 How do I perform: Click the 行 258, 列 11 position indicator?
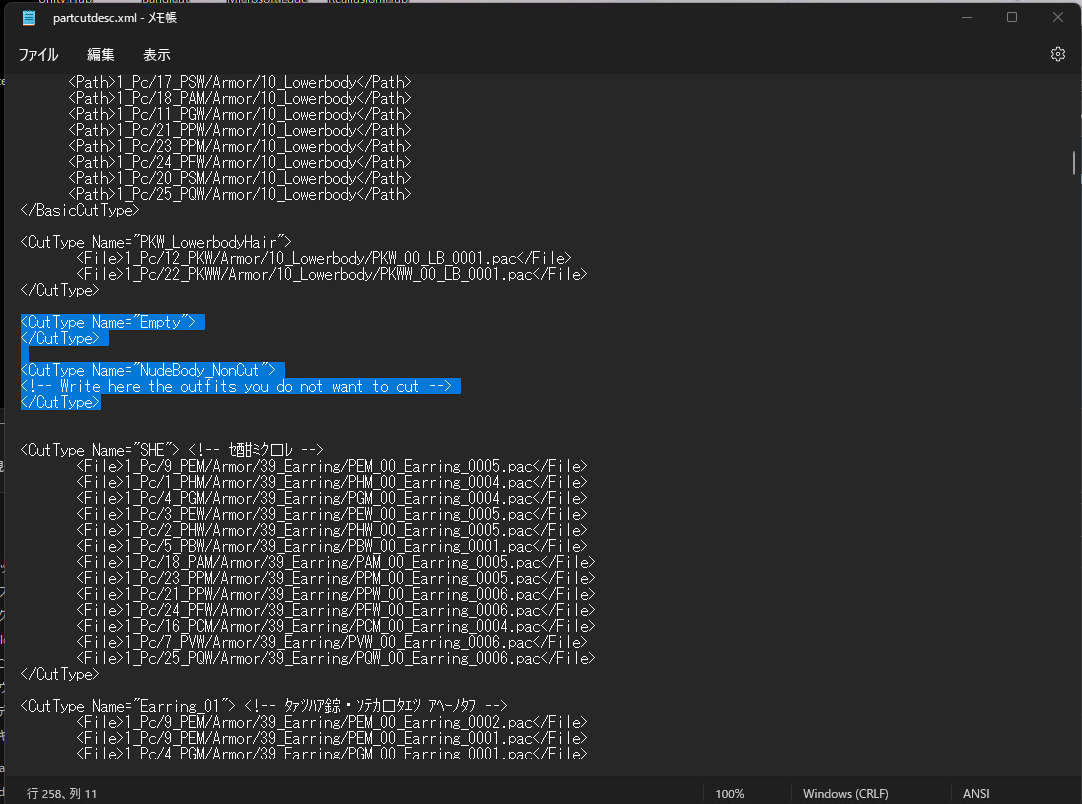tap(63, 794)
